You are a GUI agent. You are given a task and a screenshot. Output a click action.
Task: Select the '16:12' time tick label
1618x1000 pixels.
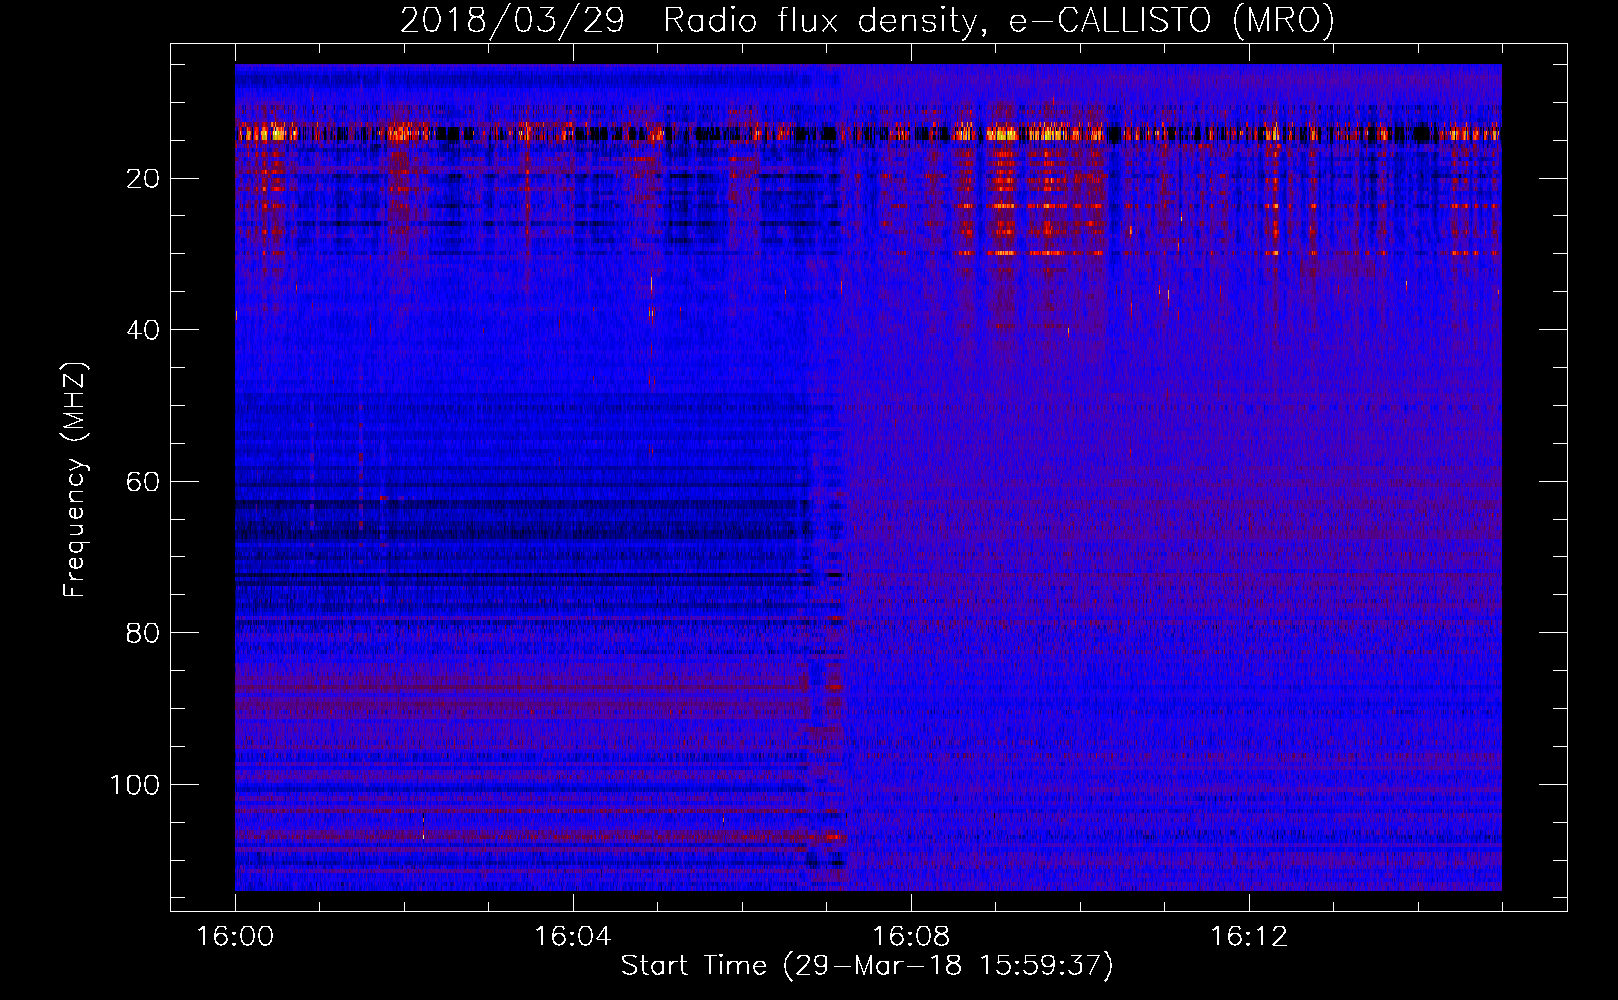coord(1248,937)
